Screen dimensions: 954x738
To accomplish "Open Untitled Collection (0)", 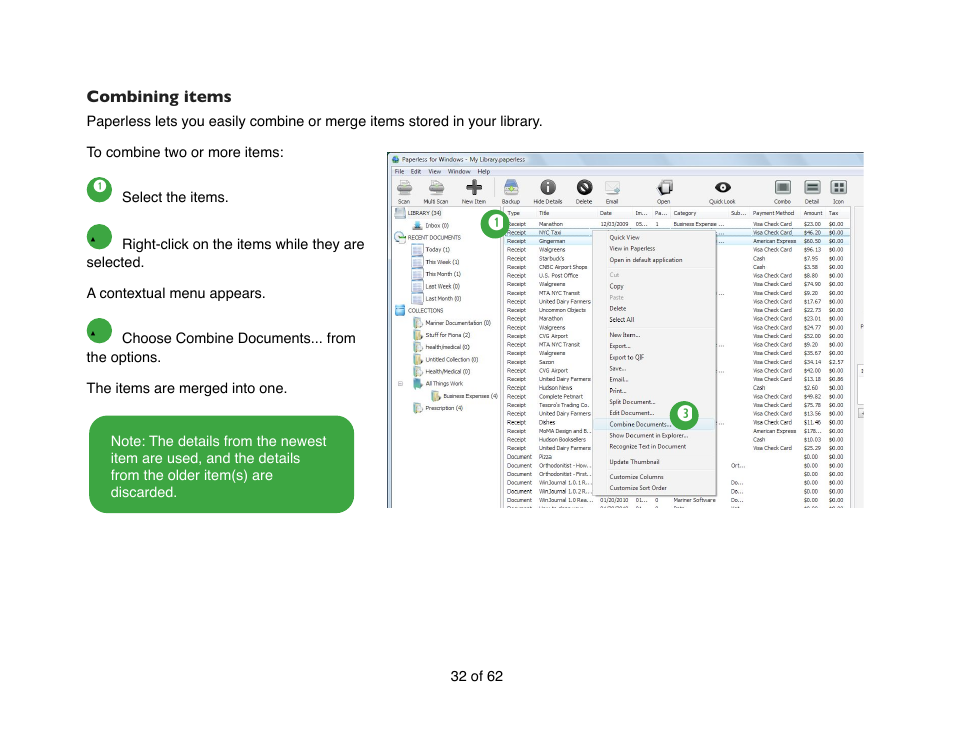I will pyautogui.click(x=451, y=359).
